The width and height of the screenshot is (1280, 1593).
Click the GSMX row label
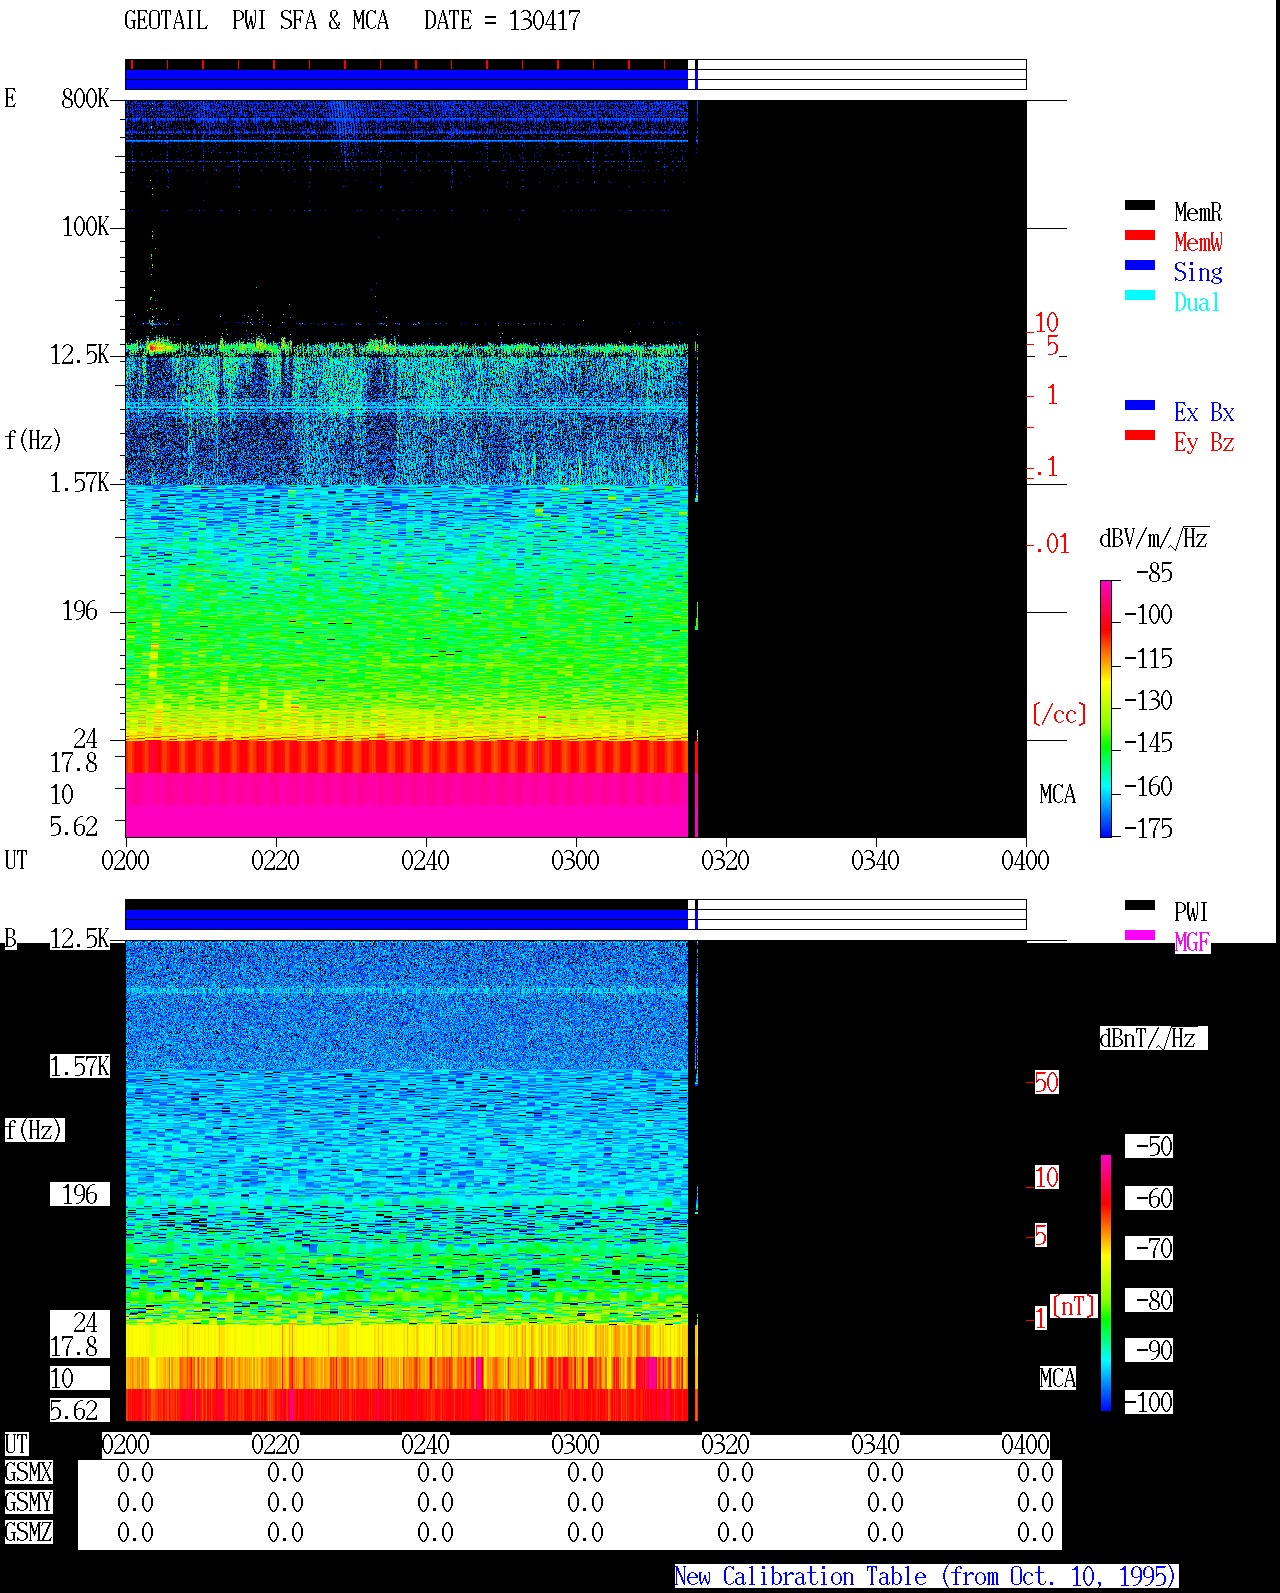[x=28, y=1473]
